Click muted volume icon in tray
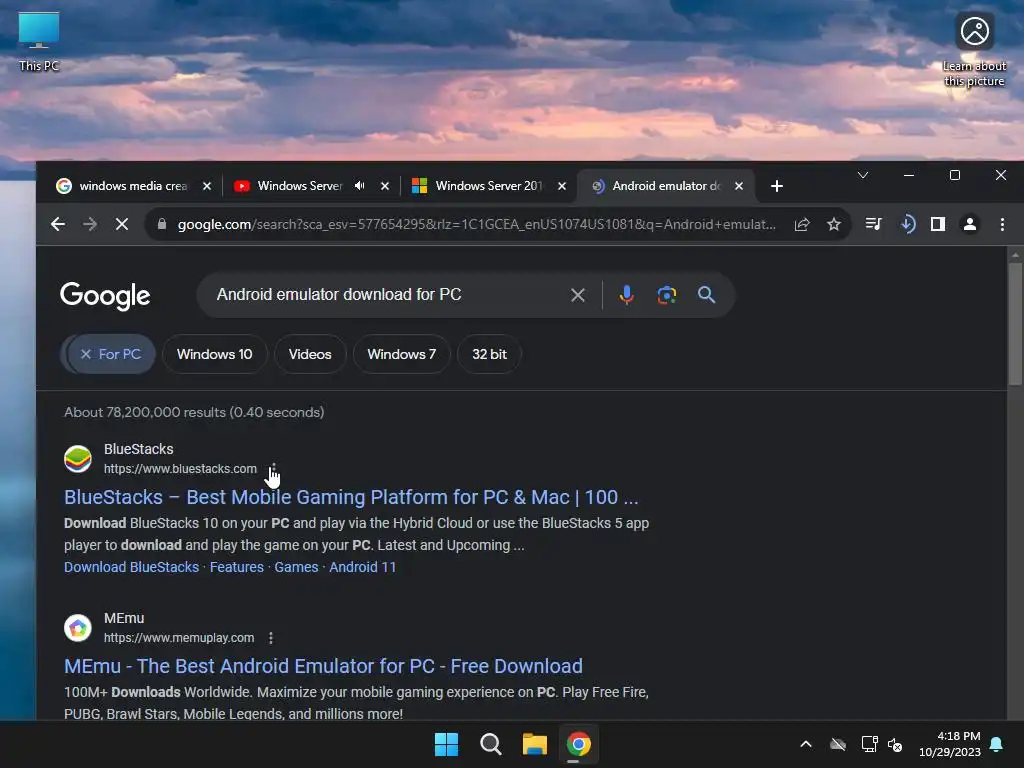 [x=895, y=744]
